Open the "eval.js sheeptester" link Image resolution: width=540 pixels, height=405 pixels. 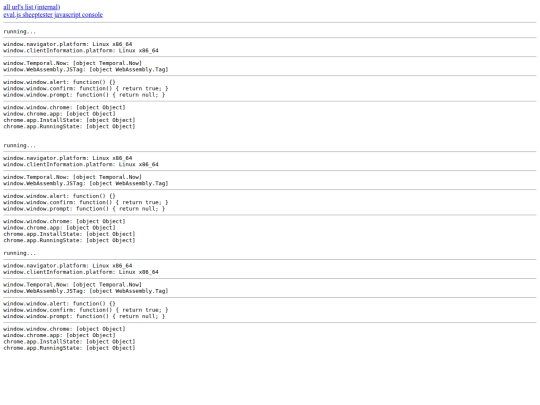[x=28, y=14]
